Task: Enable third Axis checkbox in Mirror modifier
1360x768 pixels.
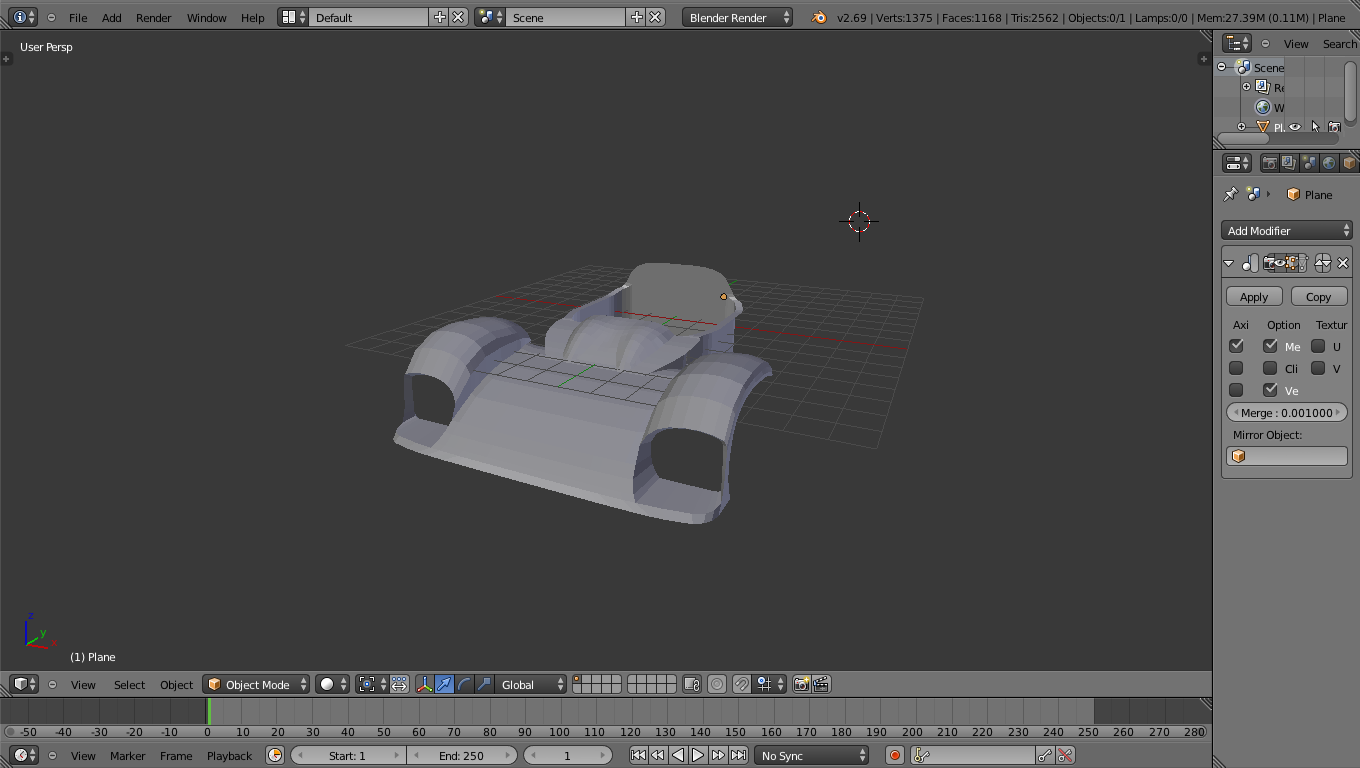Action: coord(1236,389)
